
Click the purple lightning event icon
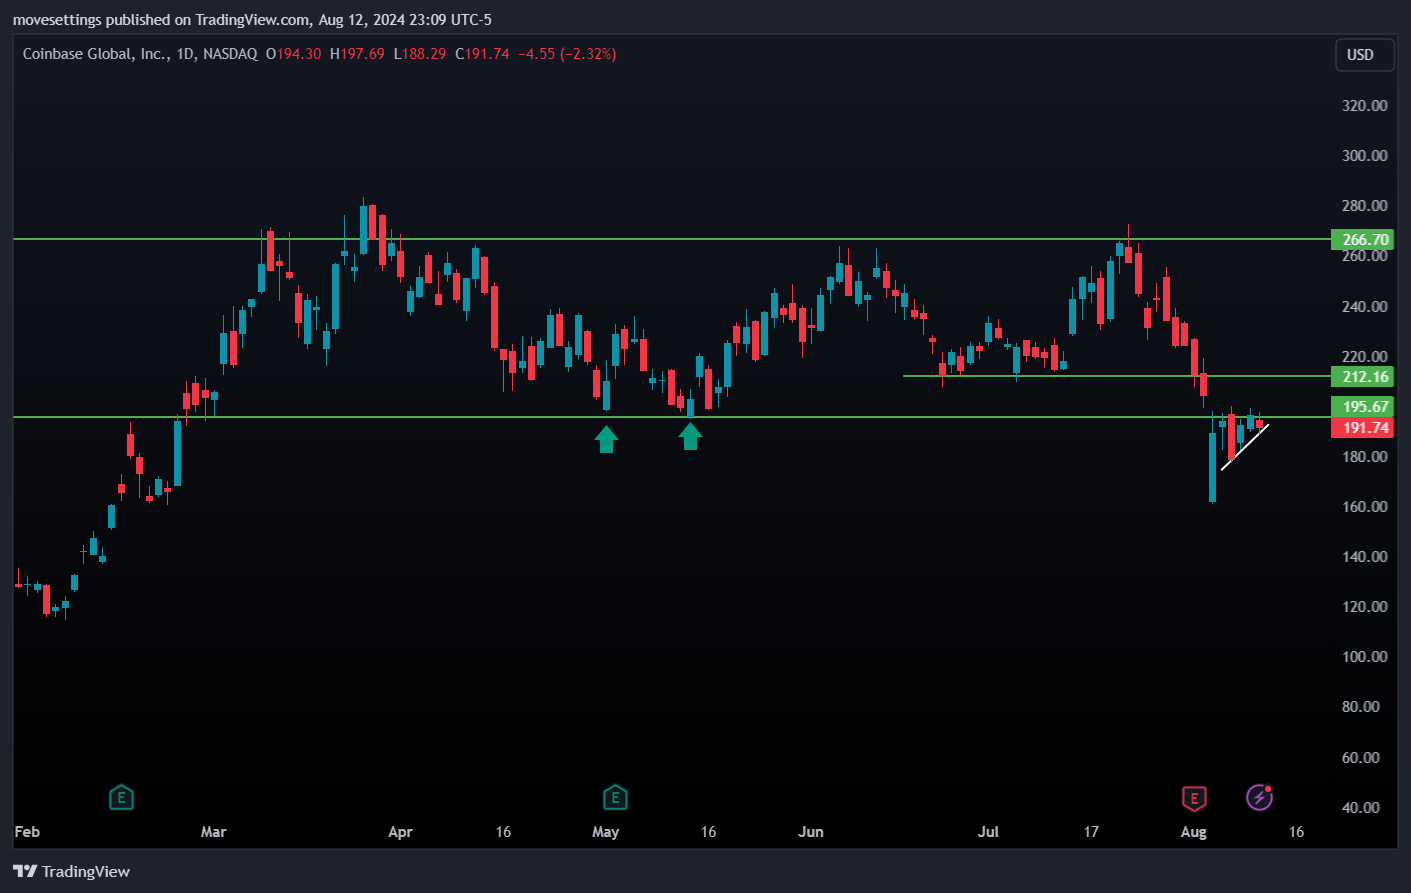[x=1259, y=797]
